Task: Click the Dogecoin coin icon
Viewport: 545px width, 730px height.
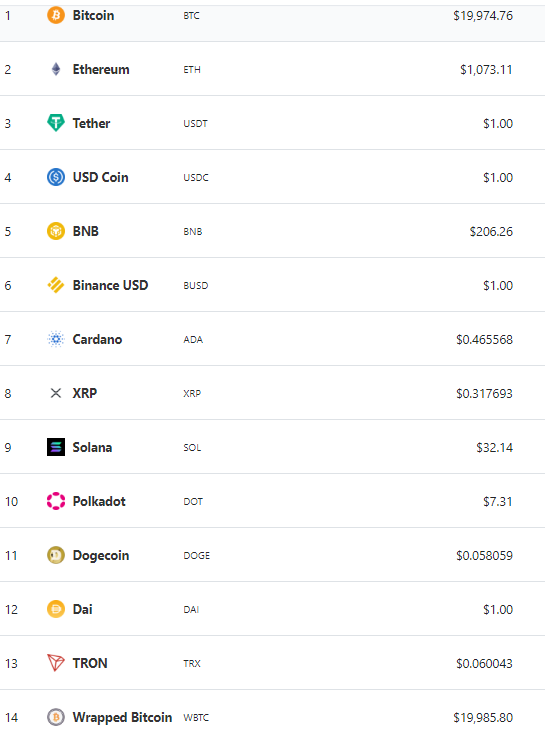Action: (56, 555)
